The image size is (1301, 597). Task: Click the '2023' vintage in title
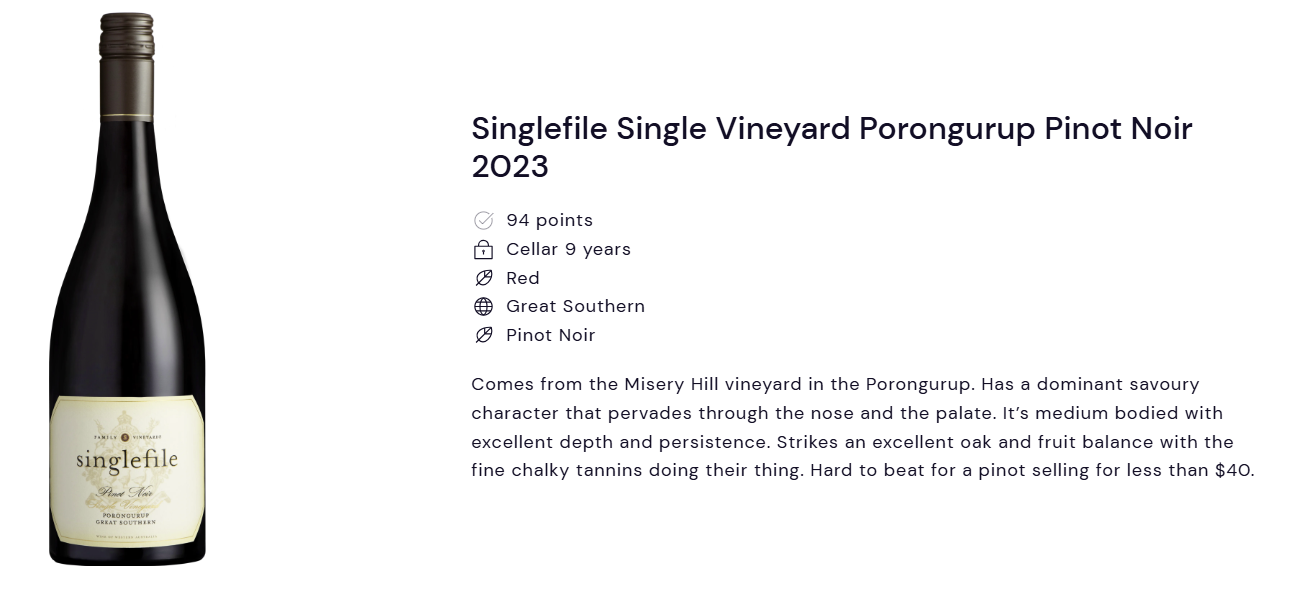(510, 166)
